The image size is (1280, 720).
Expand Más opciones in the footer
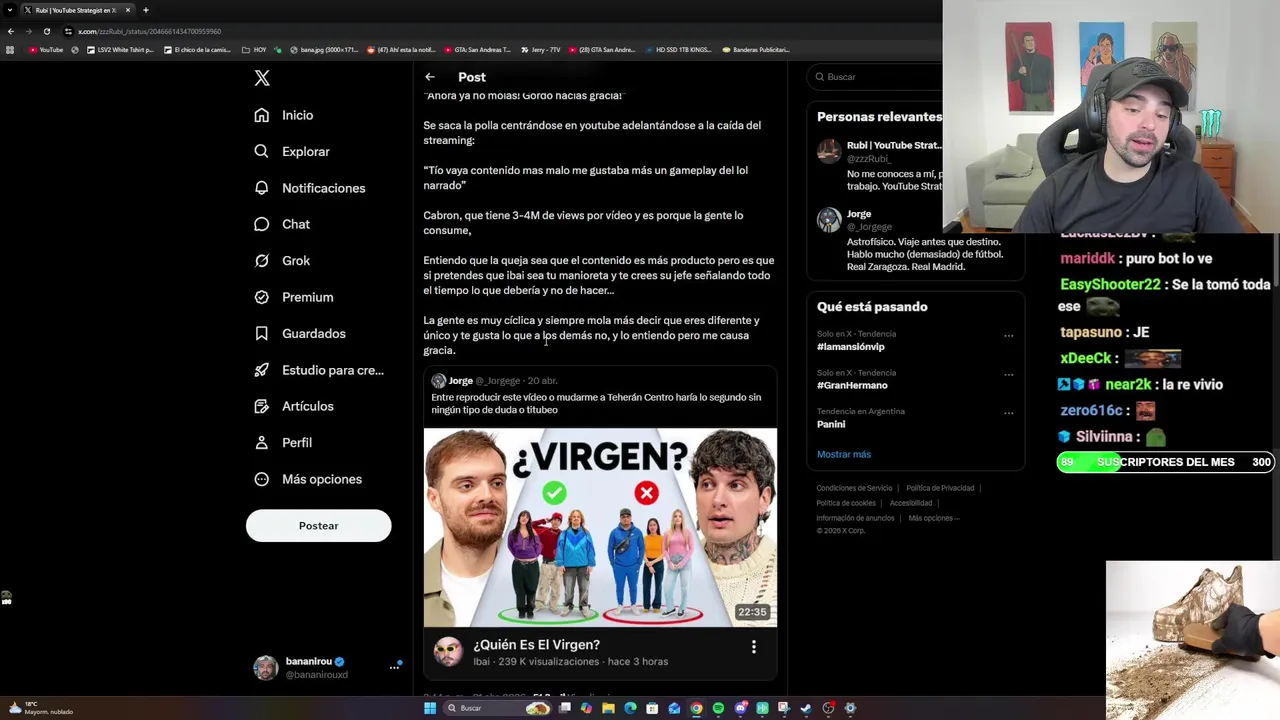click(x=934, y=518)
